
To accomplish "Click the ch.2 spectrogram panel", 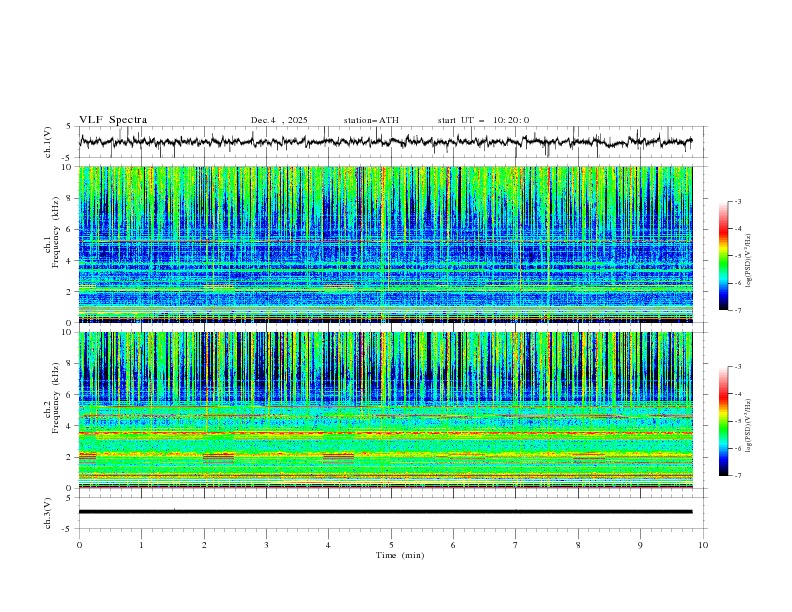I will pos(385,410).
